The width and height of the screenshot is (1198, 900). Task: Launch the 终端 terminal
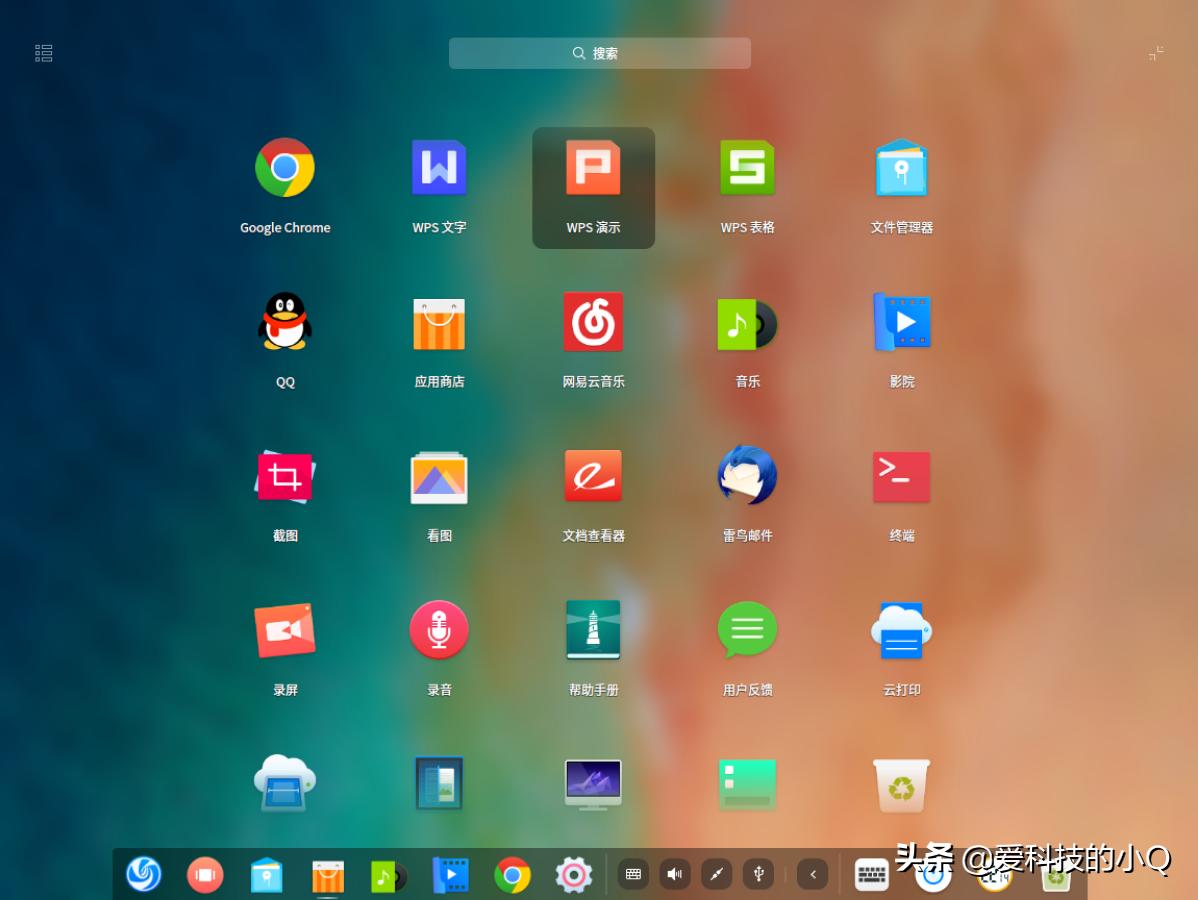pyautogui.click(x=901, y=476)
